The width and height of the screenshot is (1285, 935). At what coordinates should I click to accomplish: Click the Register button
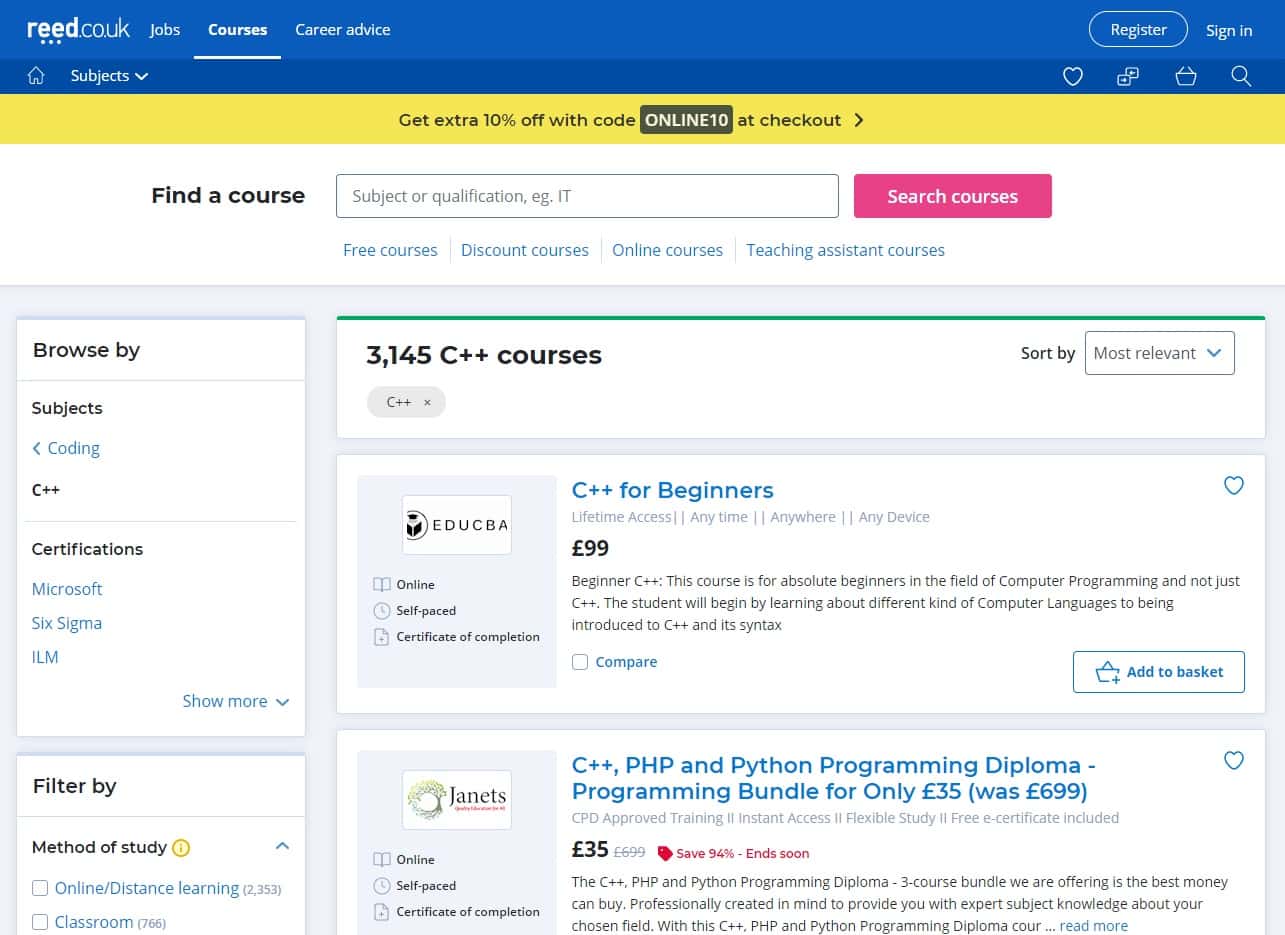(1138, 30)
